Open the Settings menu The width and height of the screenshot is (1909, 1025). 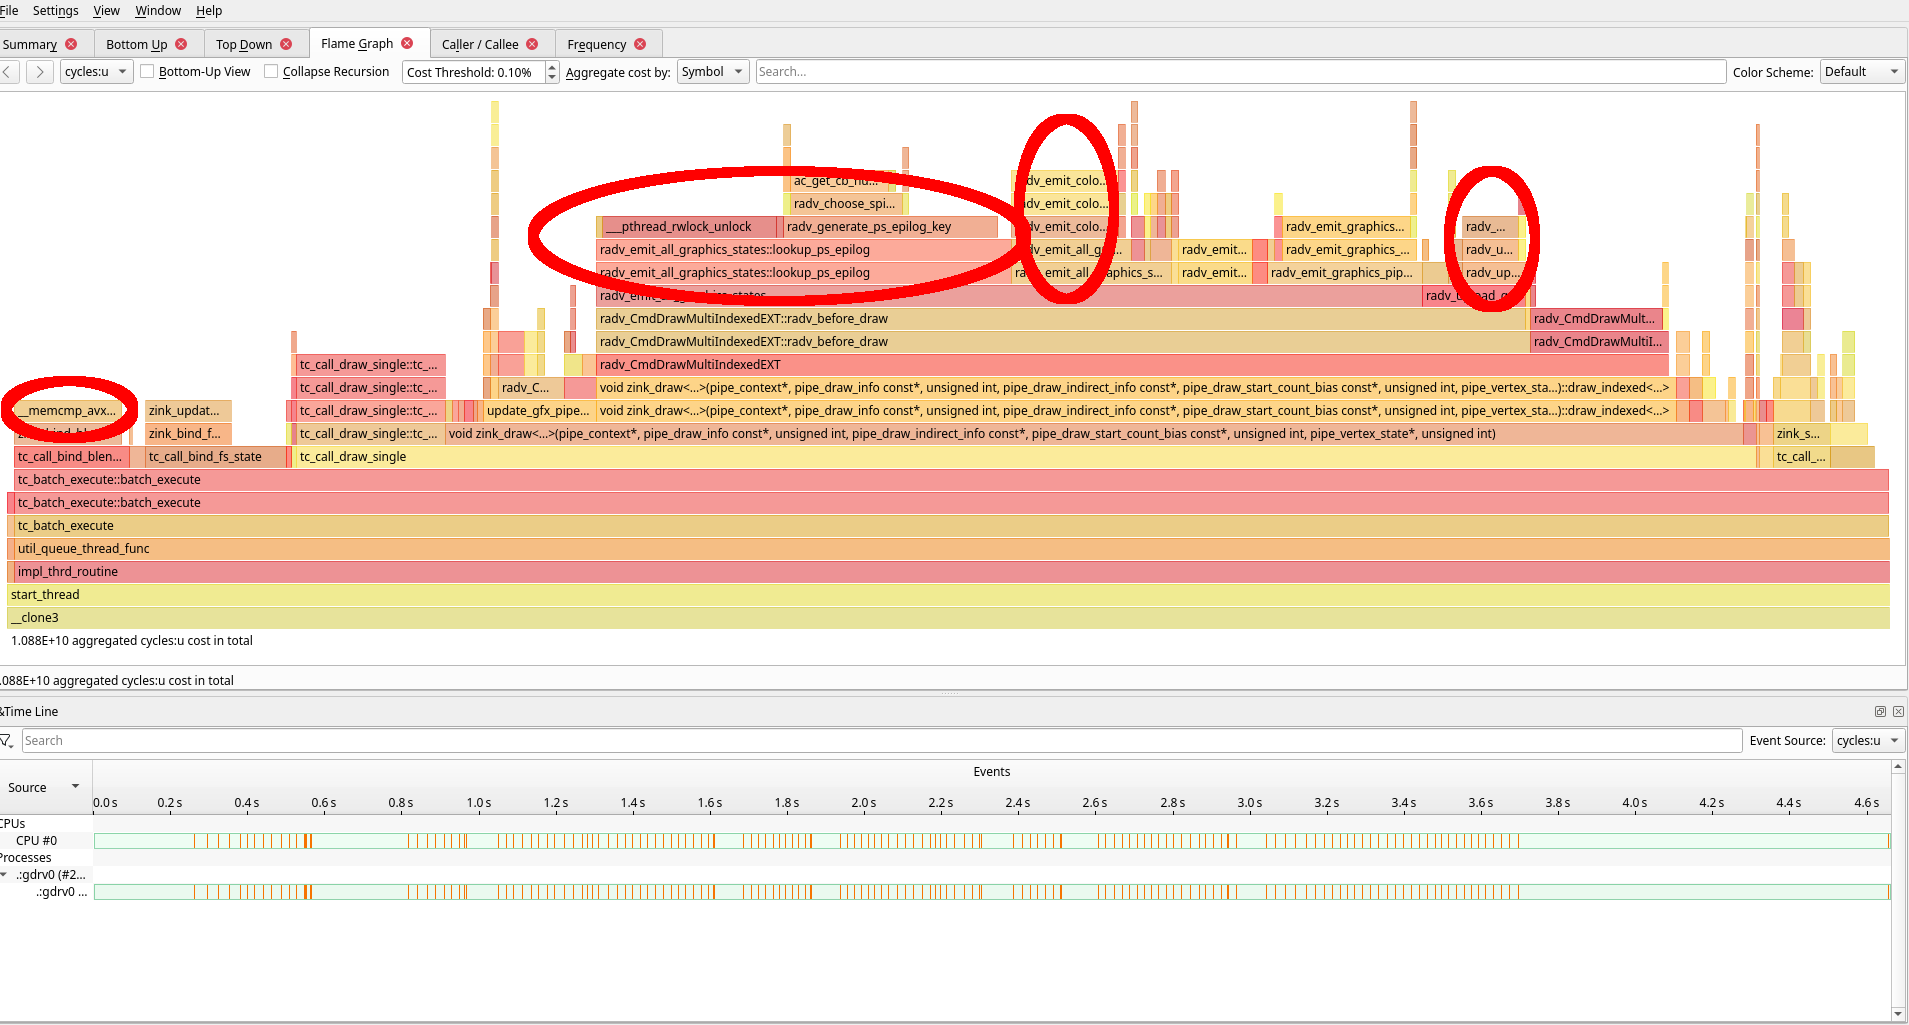click(x=56, y=11)
